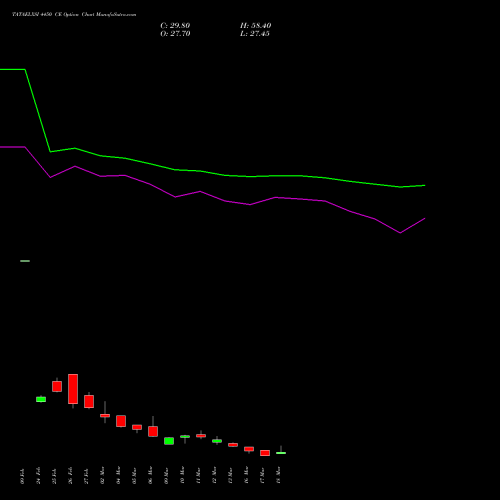This screenshot has width=500, height=500.
Task: Click the 02 Mar date label
Action: 102,475
